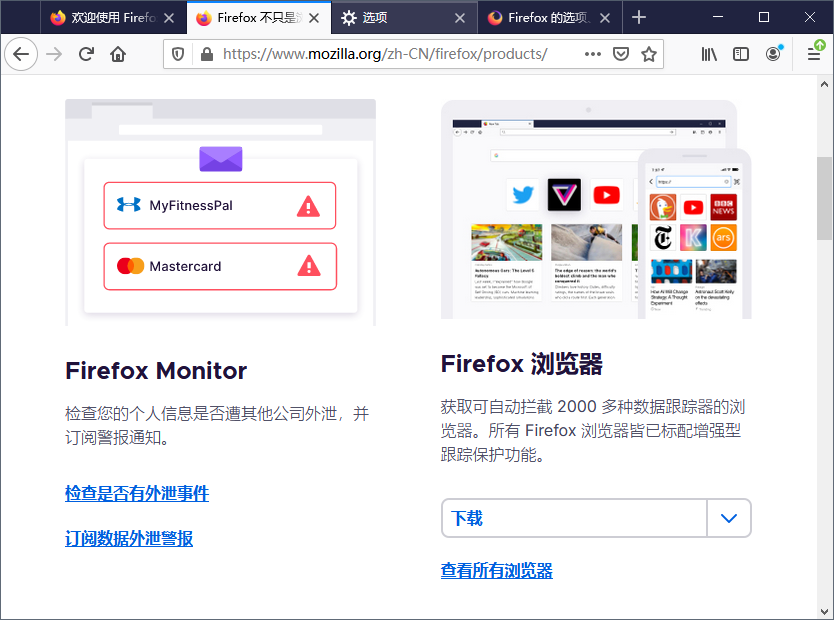The width and height of the screenshot is (834, 620).
Task: Click the tracking protection shield icon
Action: [x=179, y=54]
